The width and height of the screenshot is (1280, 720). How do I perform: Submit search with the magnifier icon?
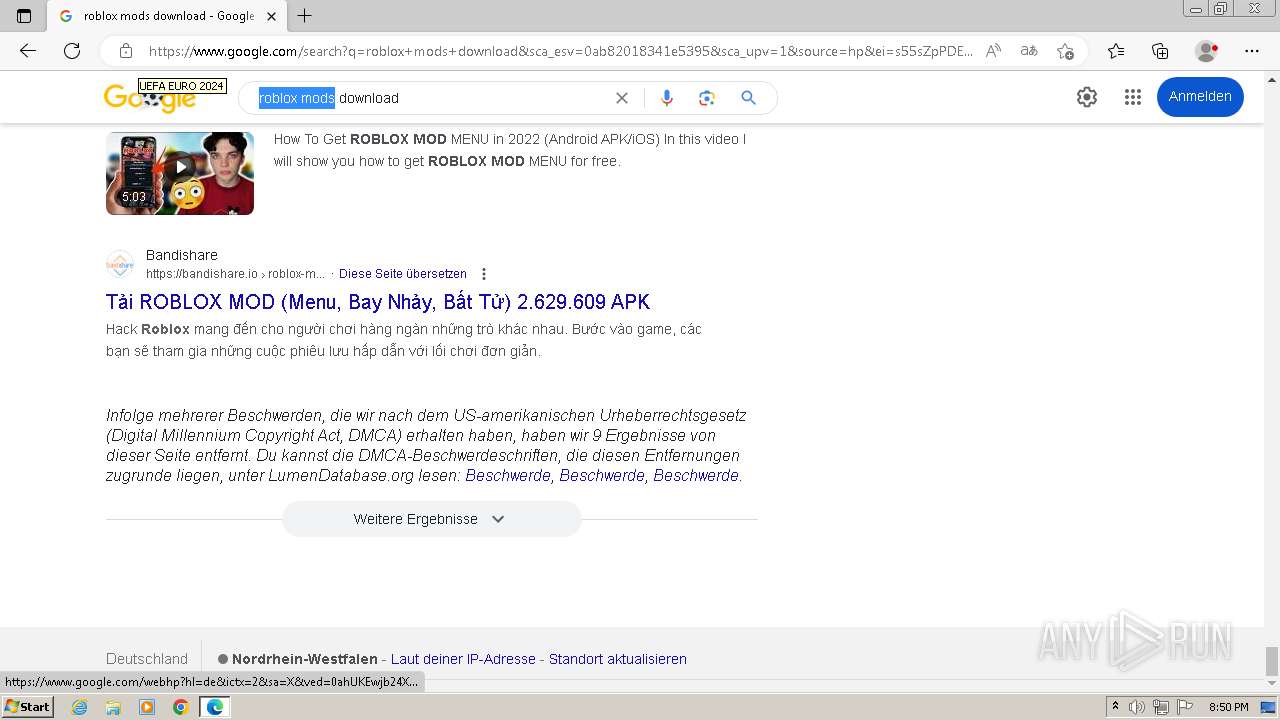pyautogui.click(x=748, y=98)
